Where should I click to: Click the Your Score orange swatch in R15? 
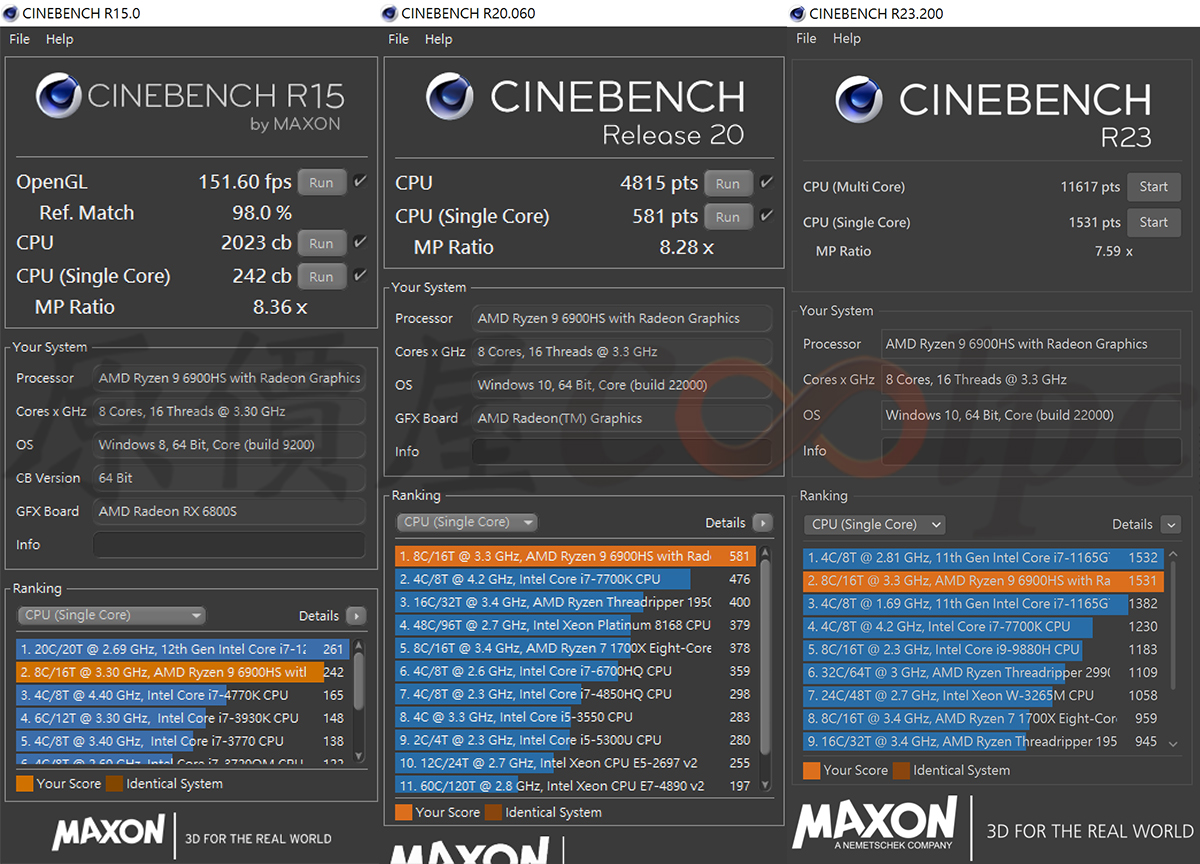click(25, 784)
